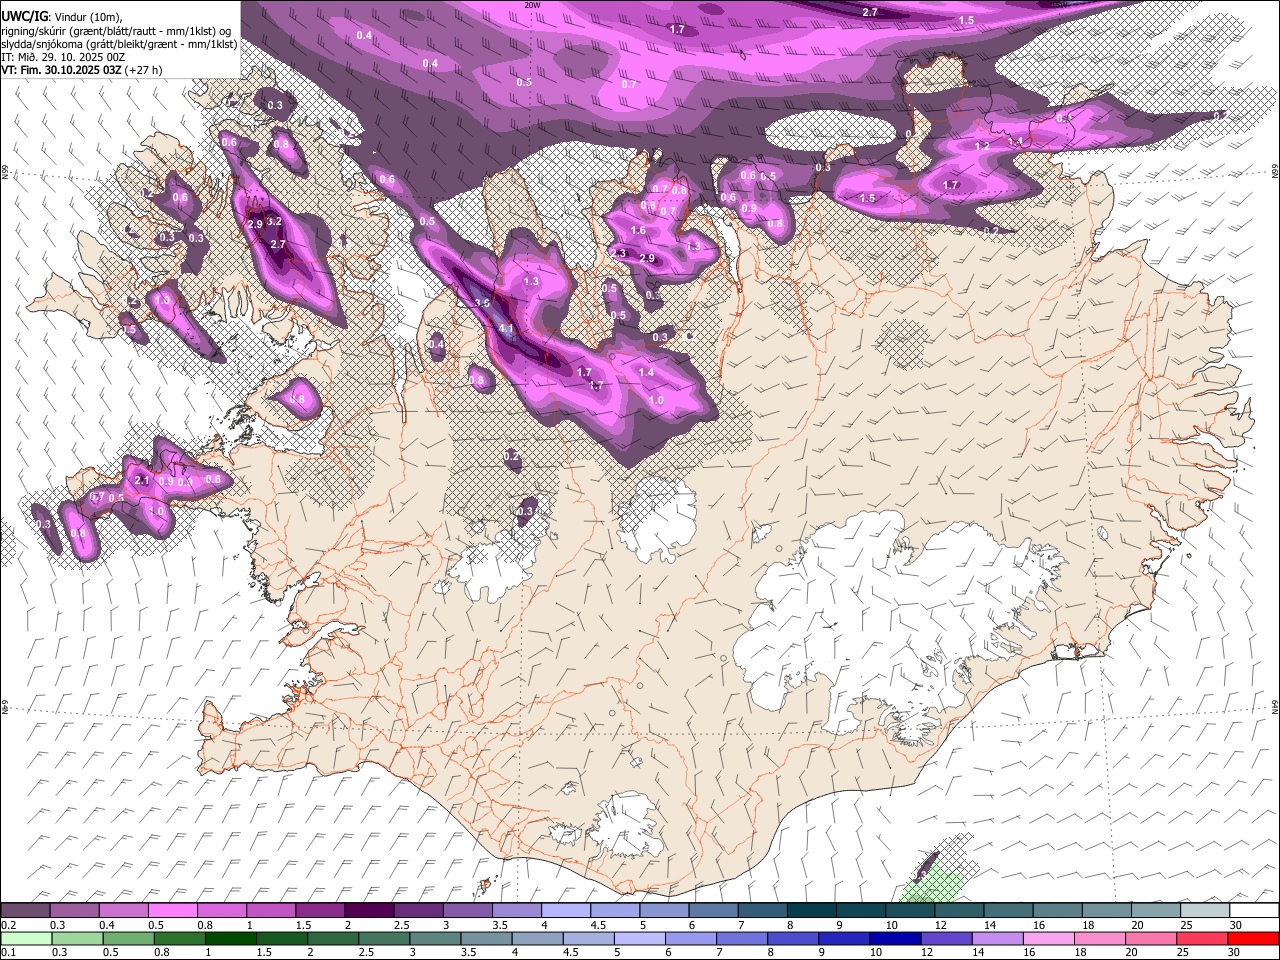Click the '0.1' label starting the green scale

click(x=8, y=953)
